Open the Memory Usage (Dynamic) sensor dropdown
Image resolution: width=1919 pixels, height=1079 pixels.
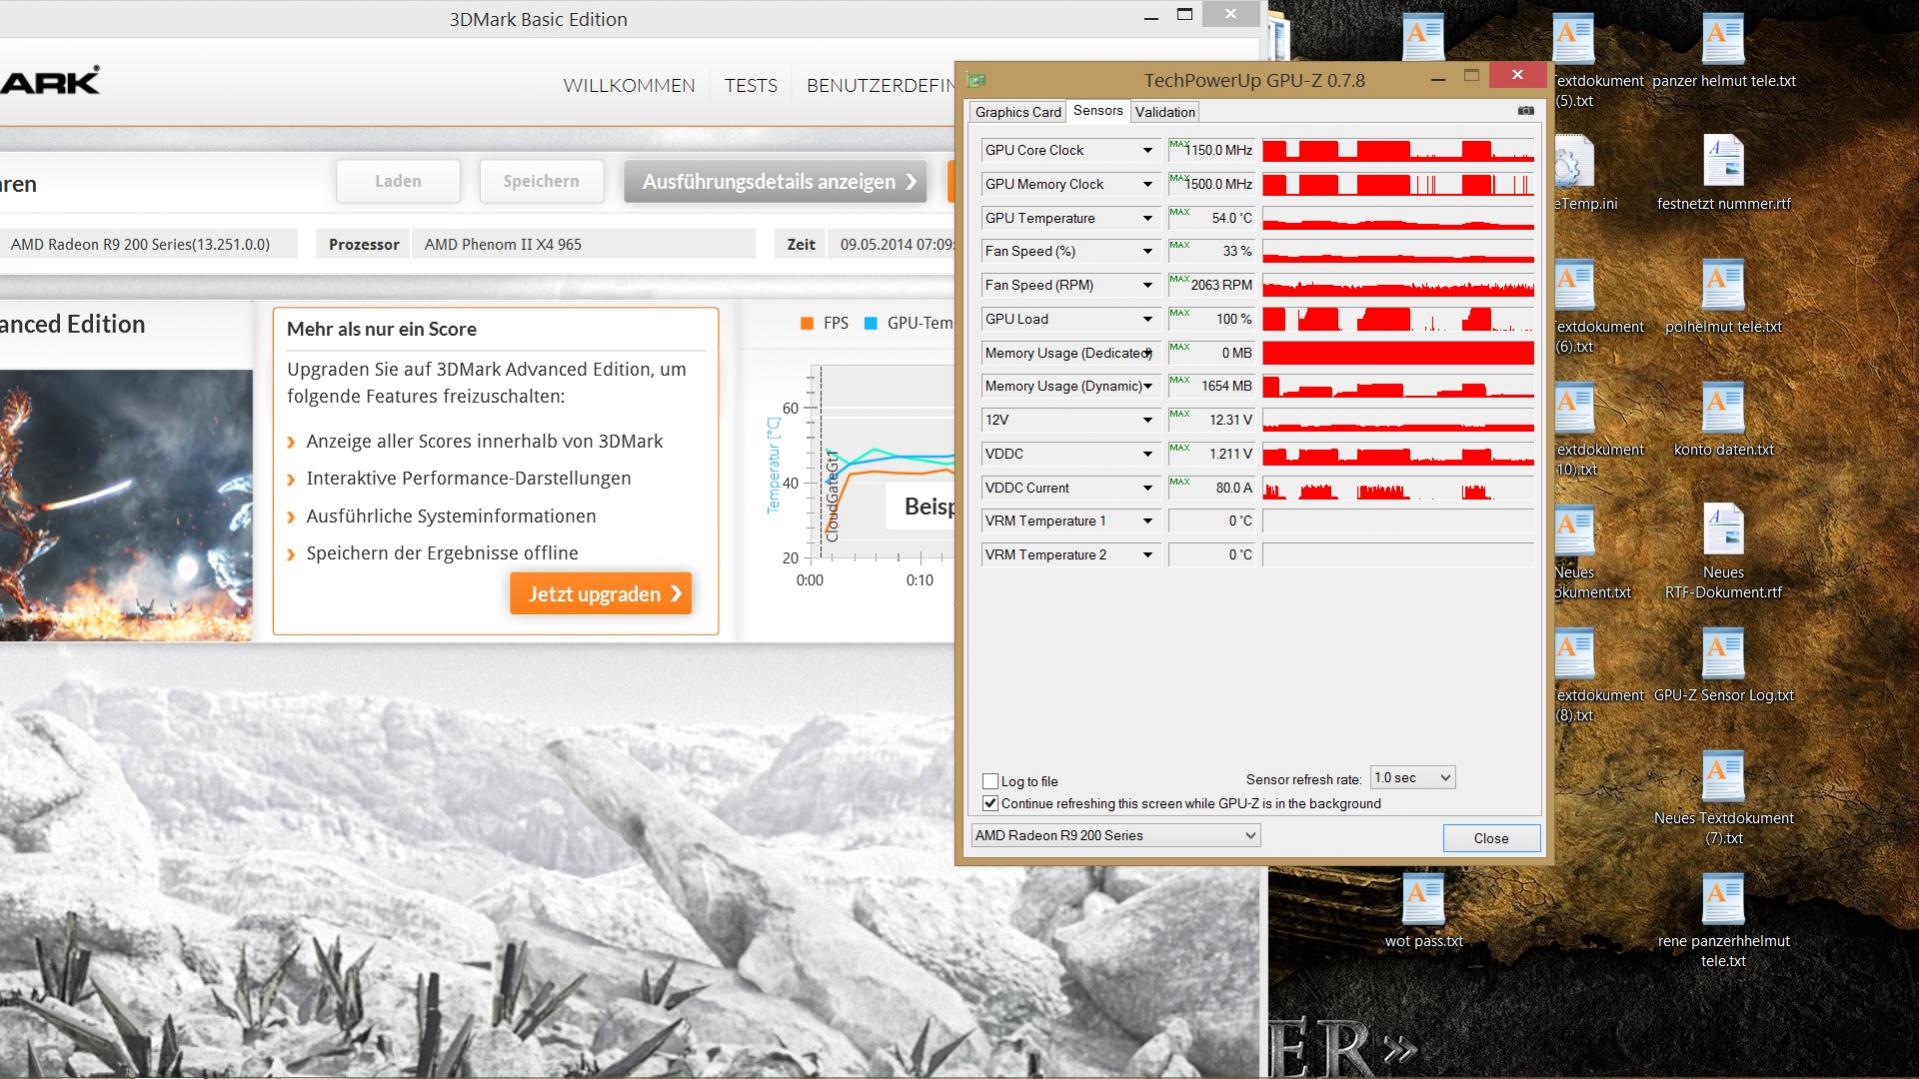1147,386
